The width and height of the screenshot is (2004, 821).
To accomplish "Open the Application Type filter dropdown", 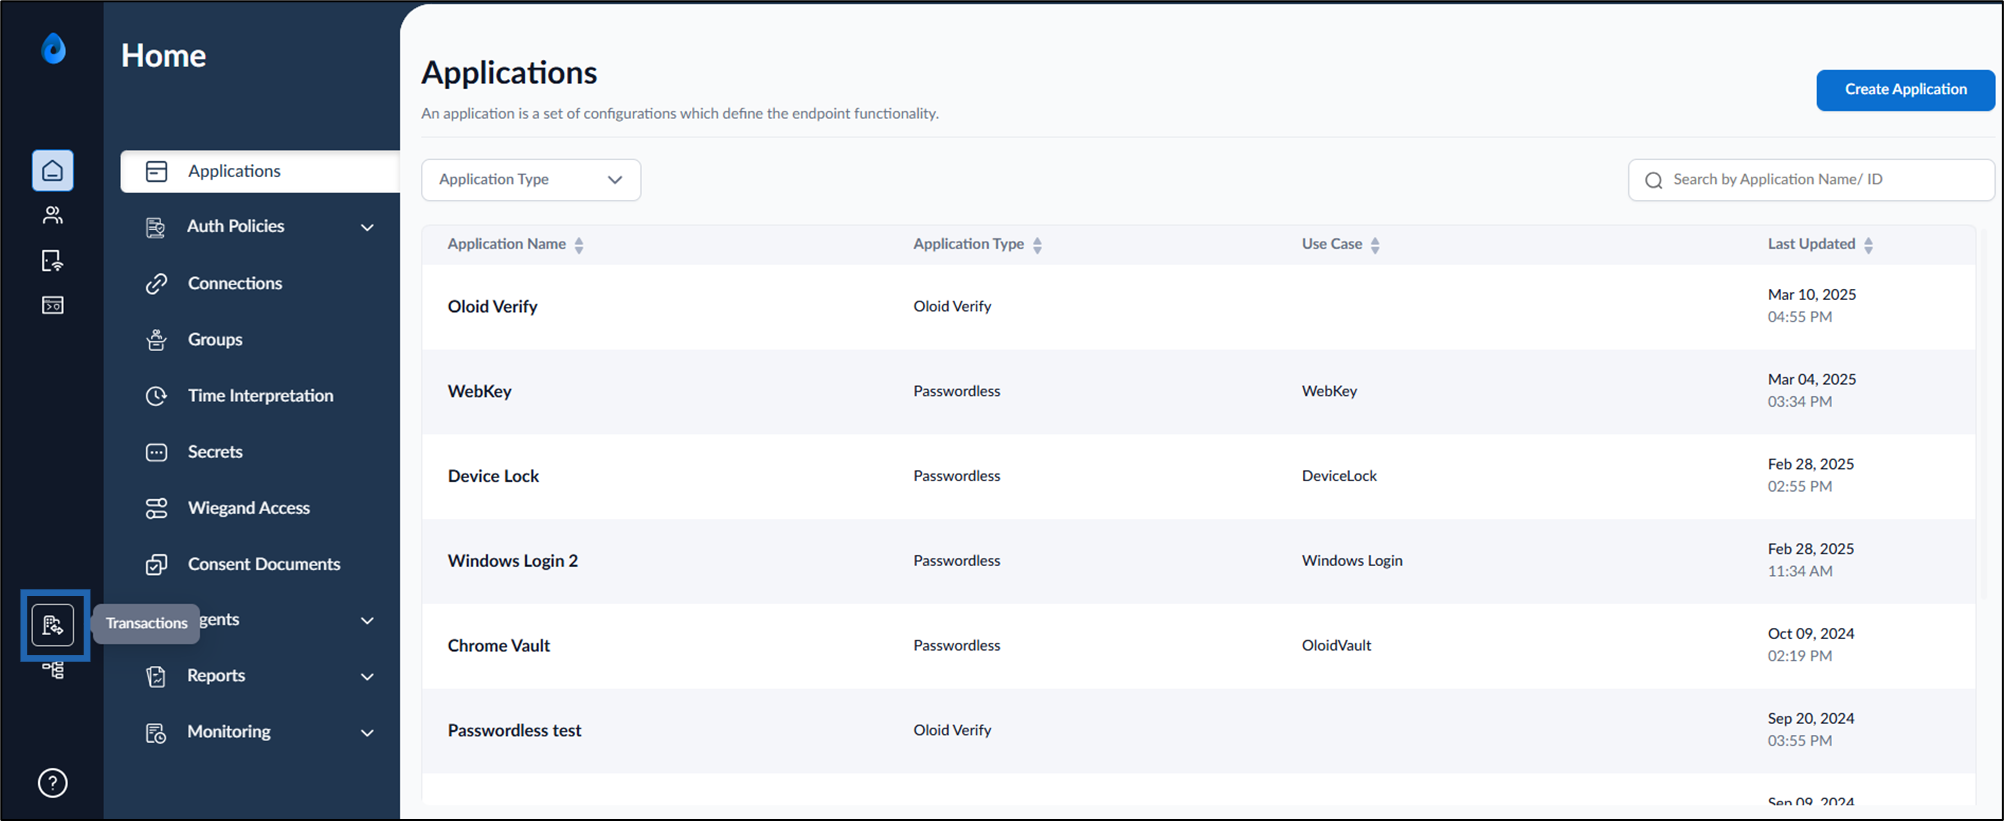I will pyautogui.click(x=531, y=180).
